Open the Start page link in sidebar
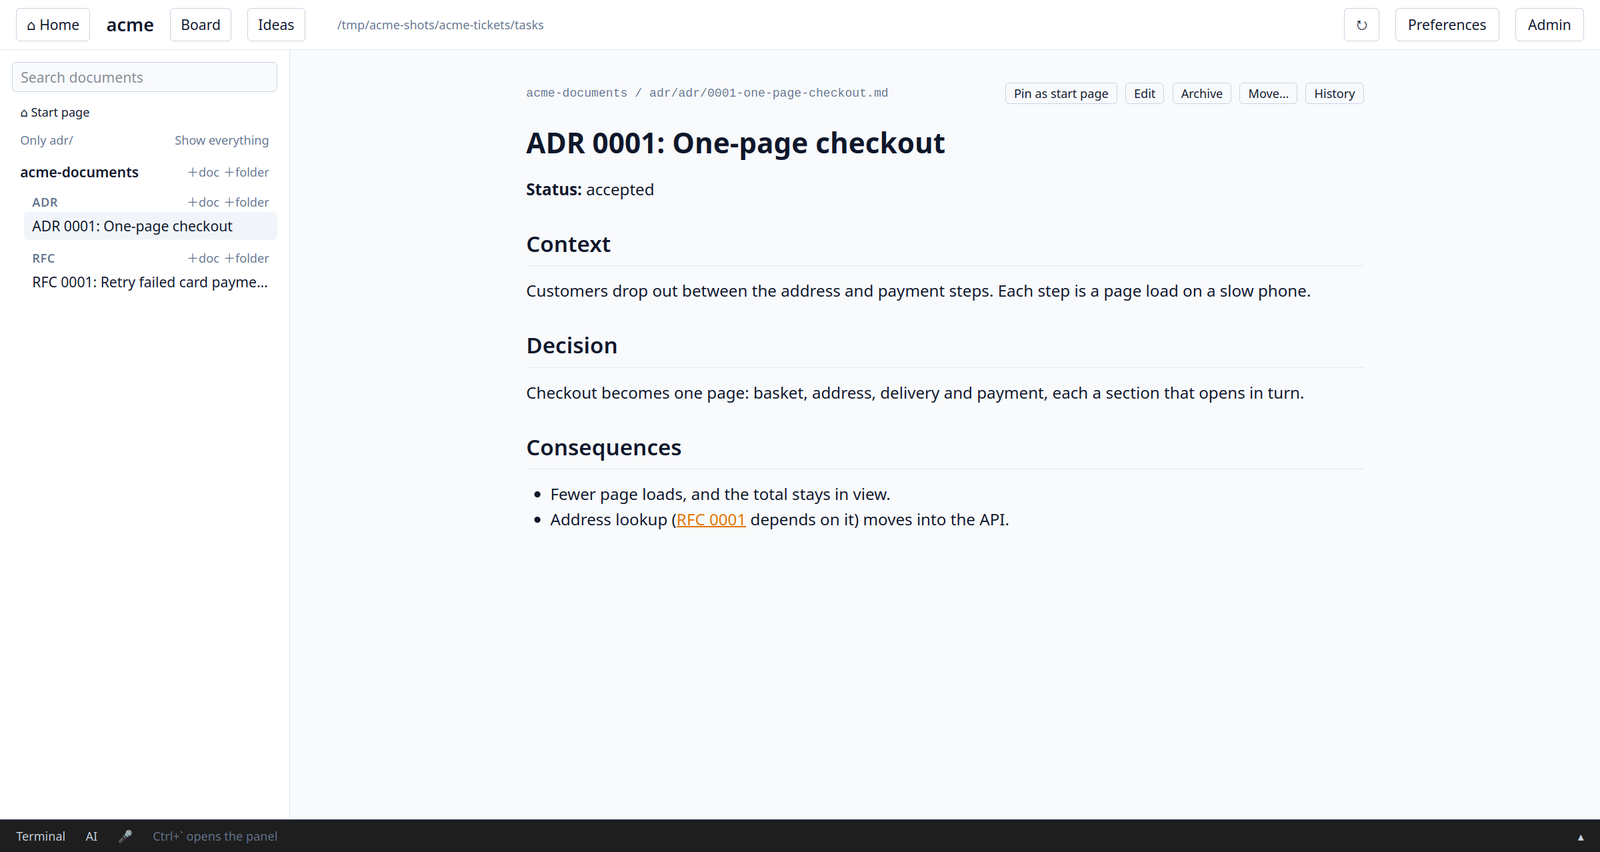 55,113
